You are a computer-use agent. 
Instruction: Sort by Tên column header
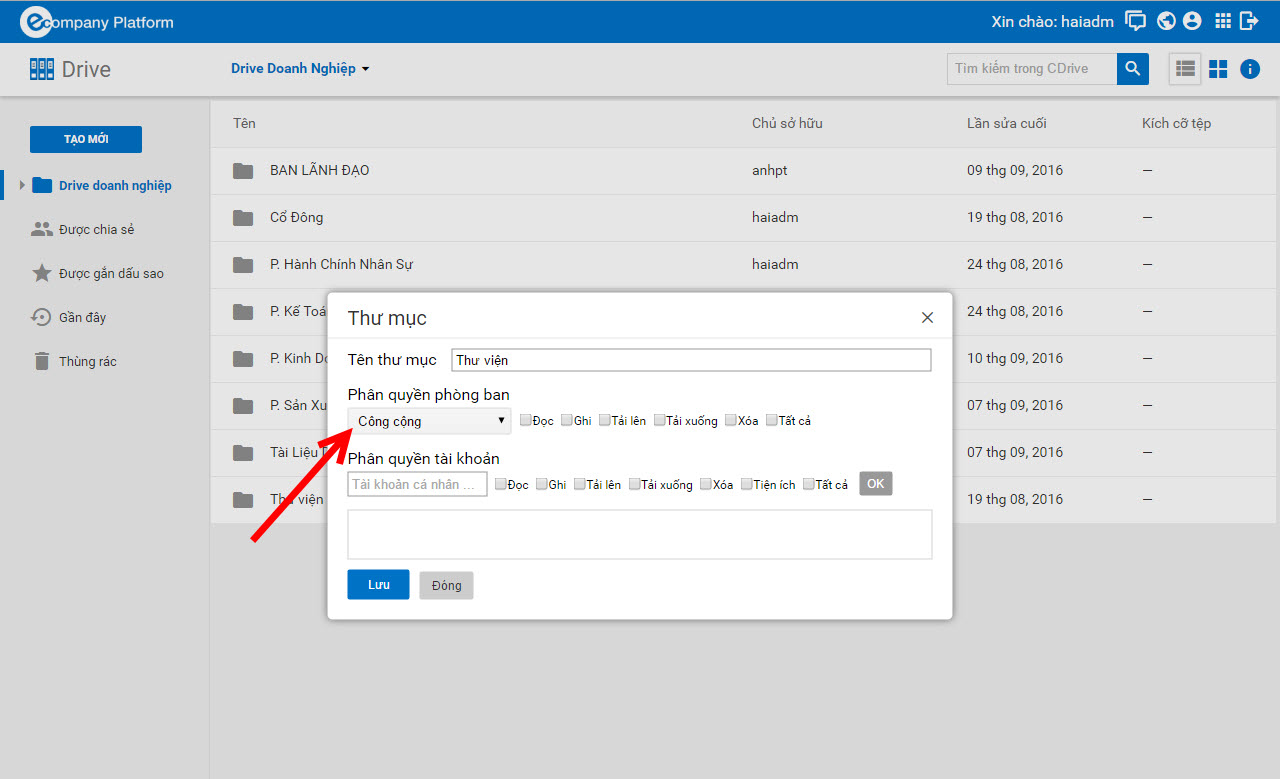tap(244, 123)
